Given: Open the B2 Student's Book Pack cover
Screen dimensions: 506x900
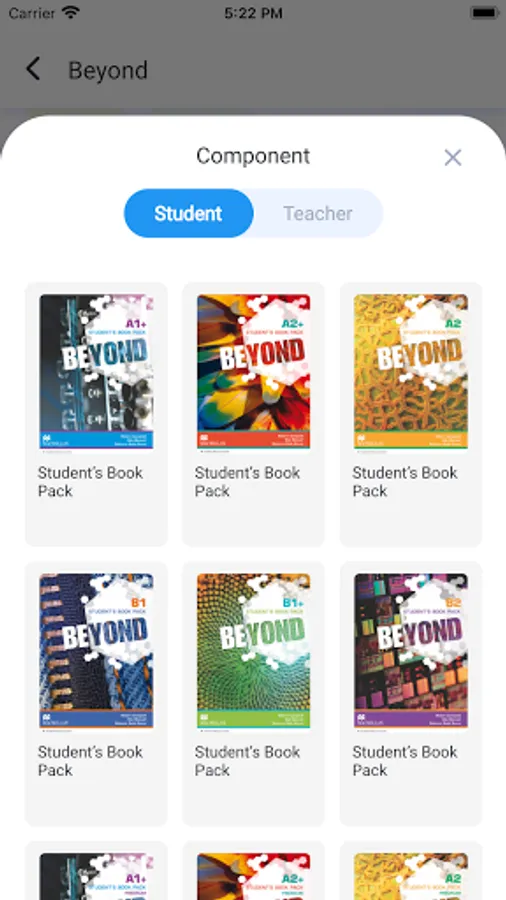Looking at the screenshot, I should tap(411, 653).
